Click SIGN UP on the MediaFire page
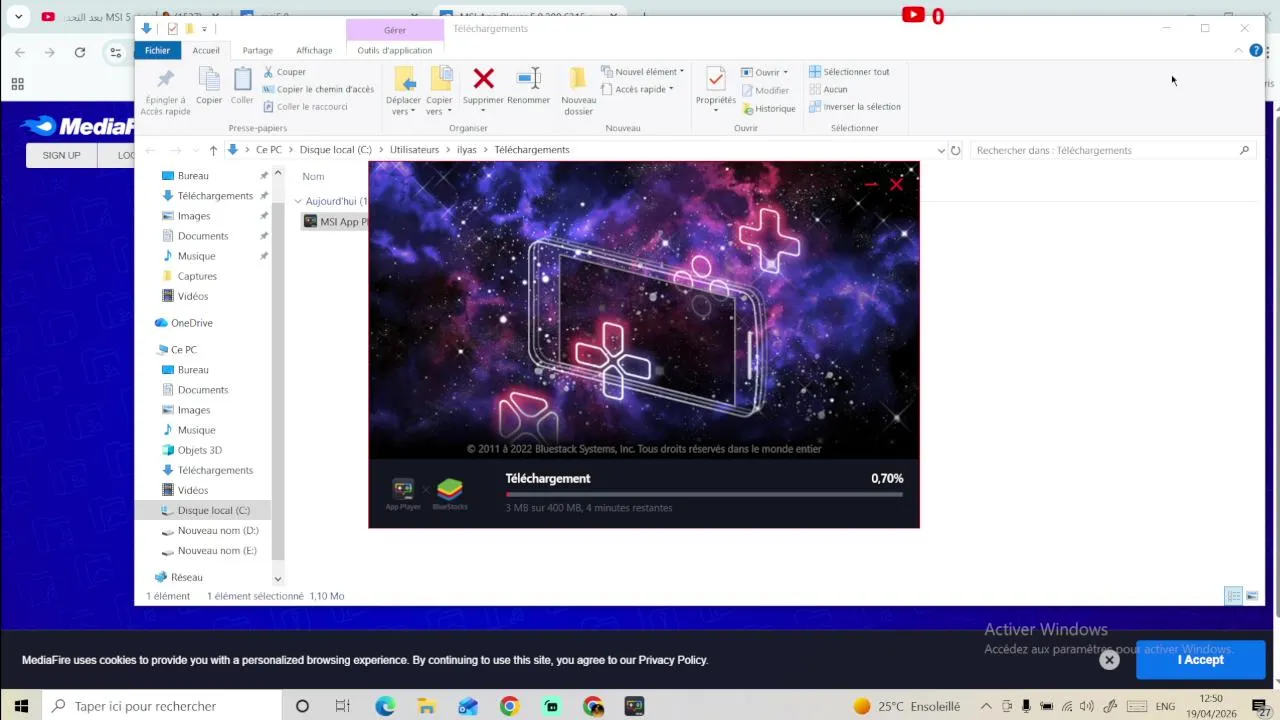Screen dimensions: 1280x720 coord(61,155)
